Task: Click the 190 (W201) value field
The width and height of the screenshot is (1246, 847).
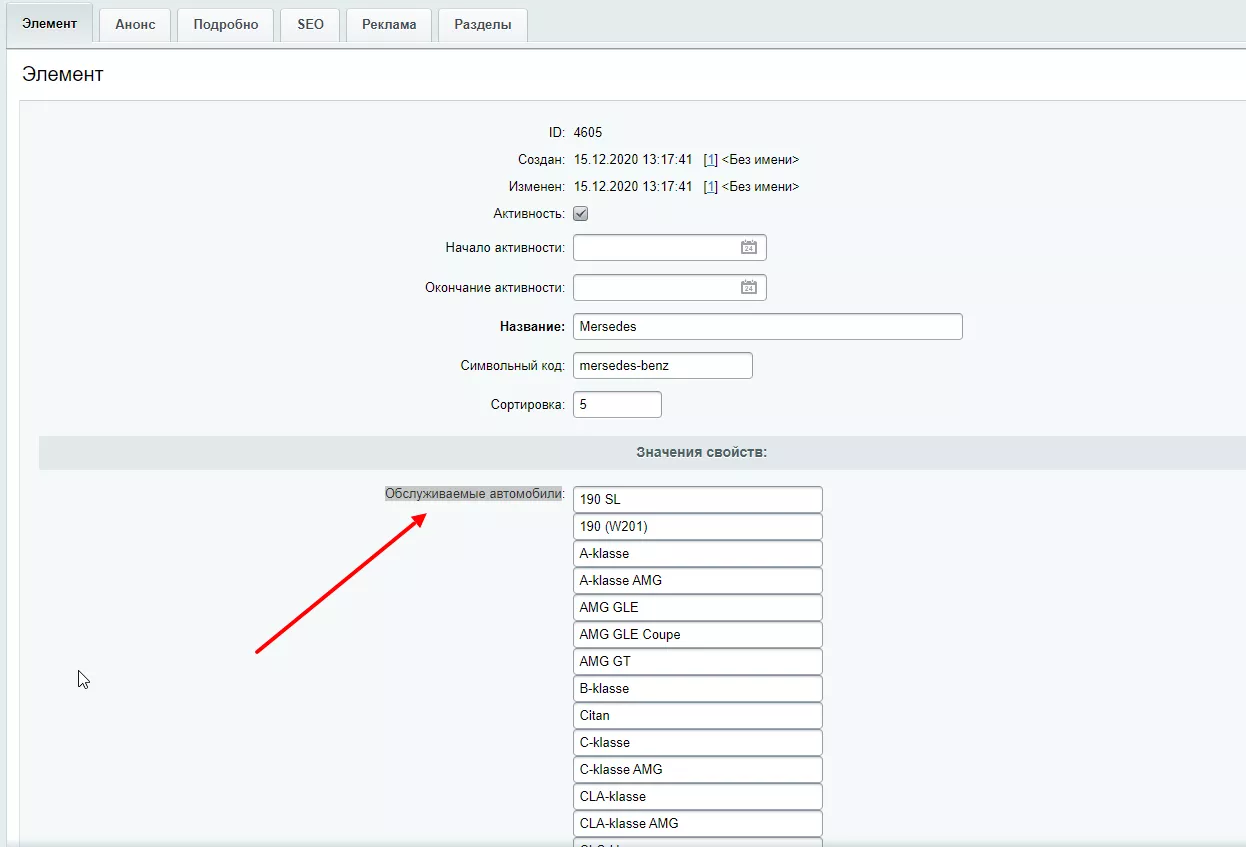Action: [x=698, y=526]
